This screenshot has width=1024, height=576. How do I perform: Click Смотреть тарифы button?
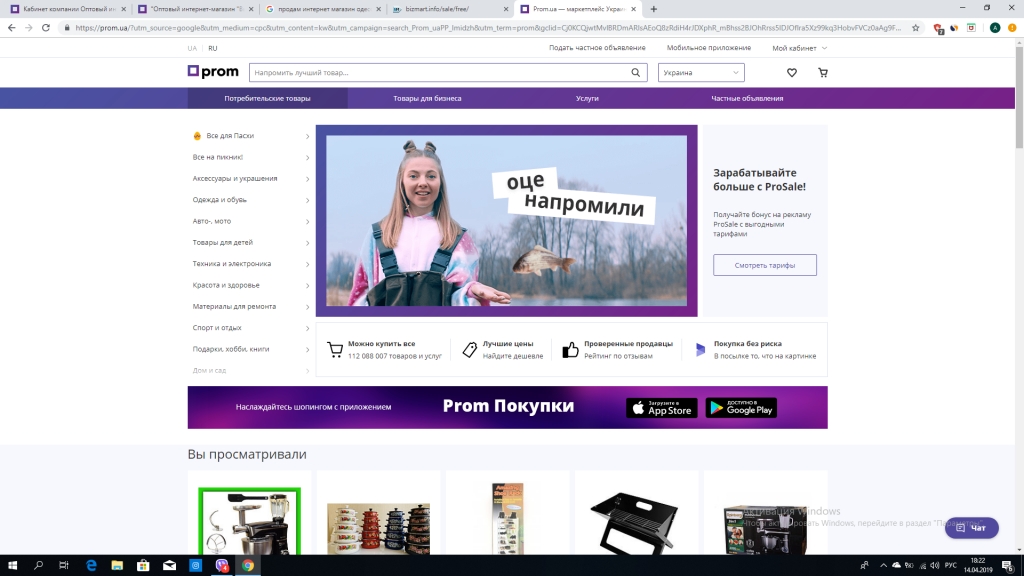point(765,265)
